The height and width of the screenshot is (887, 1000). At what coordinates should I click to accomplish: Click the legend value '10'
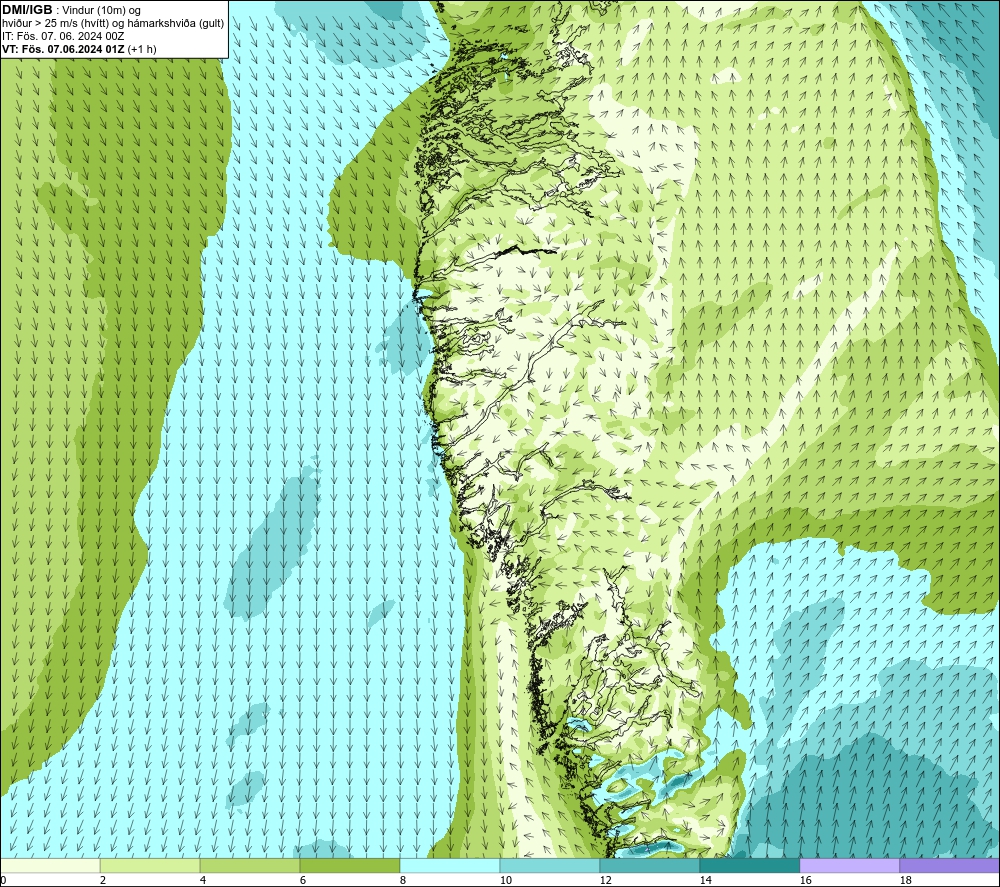506,880
